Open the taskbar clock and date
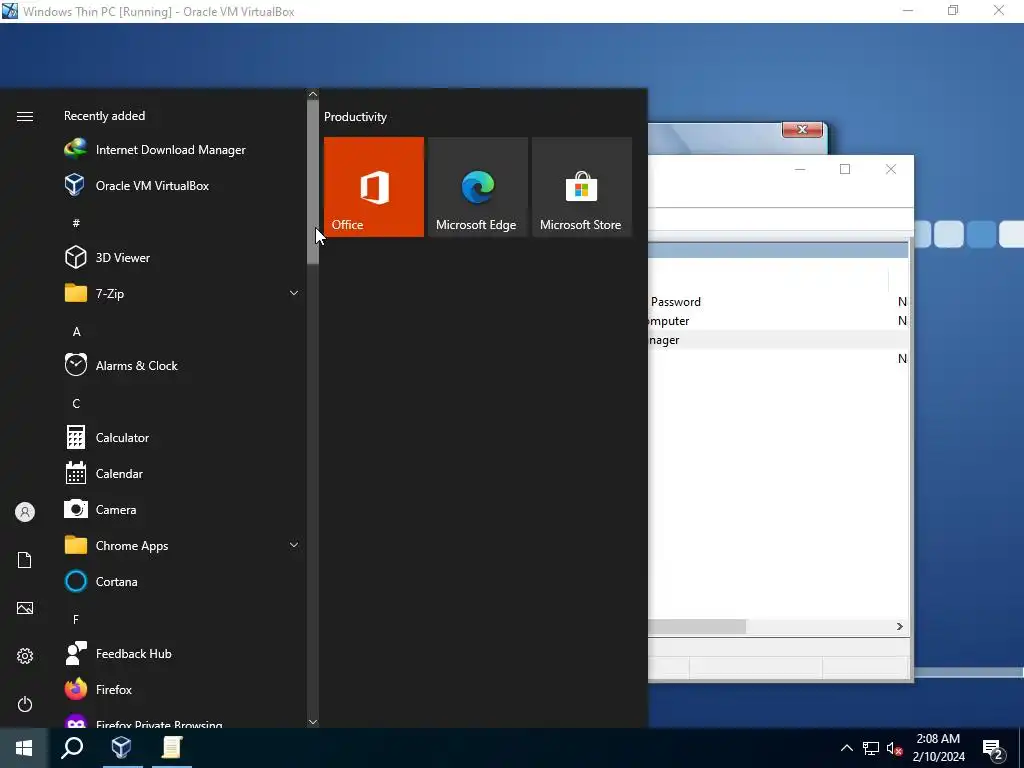 point(938,748)
